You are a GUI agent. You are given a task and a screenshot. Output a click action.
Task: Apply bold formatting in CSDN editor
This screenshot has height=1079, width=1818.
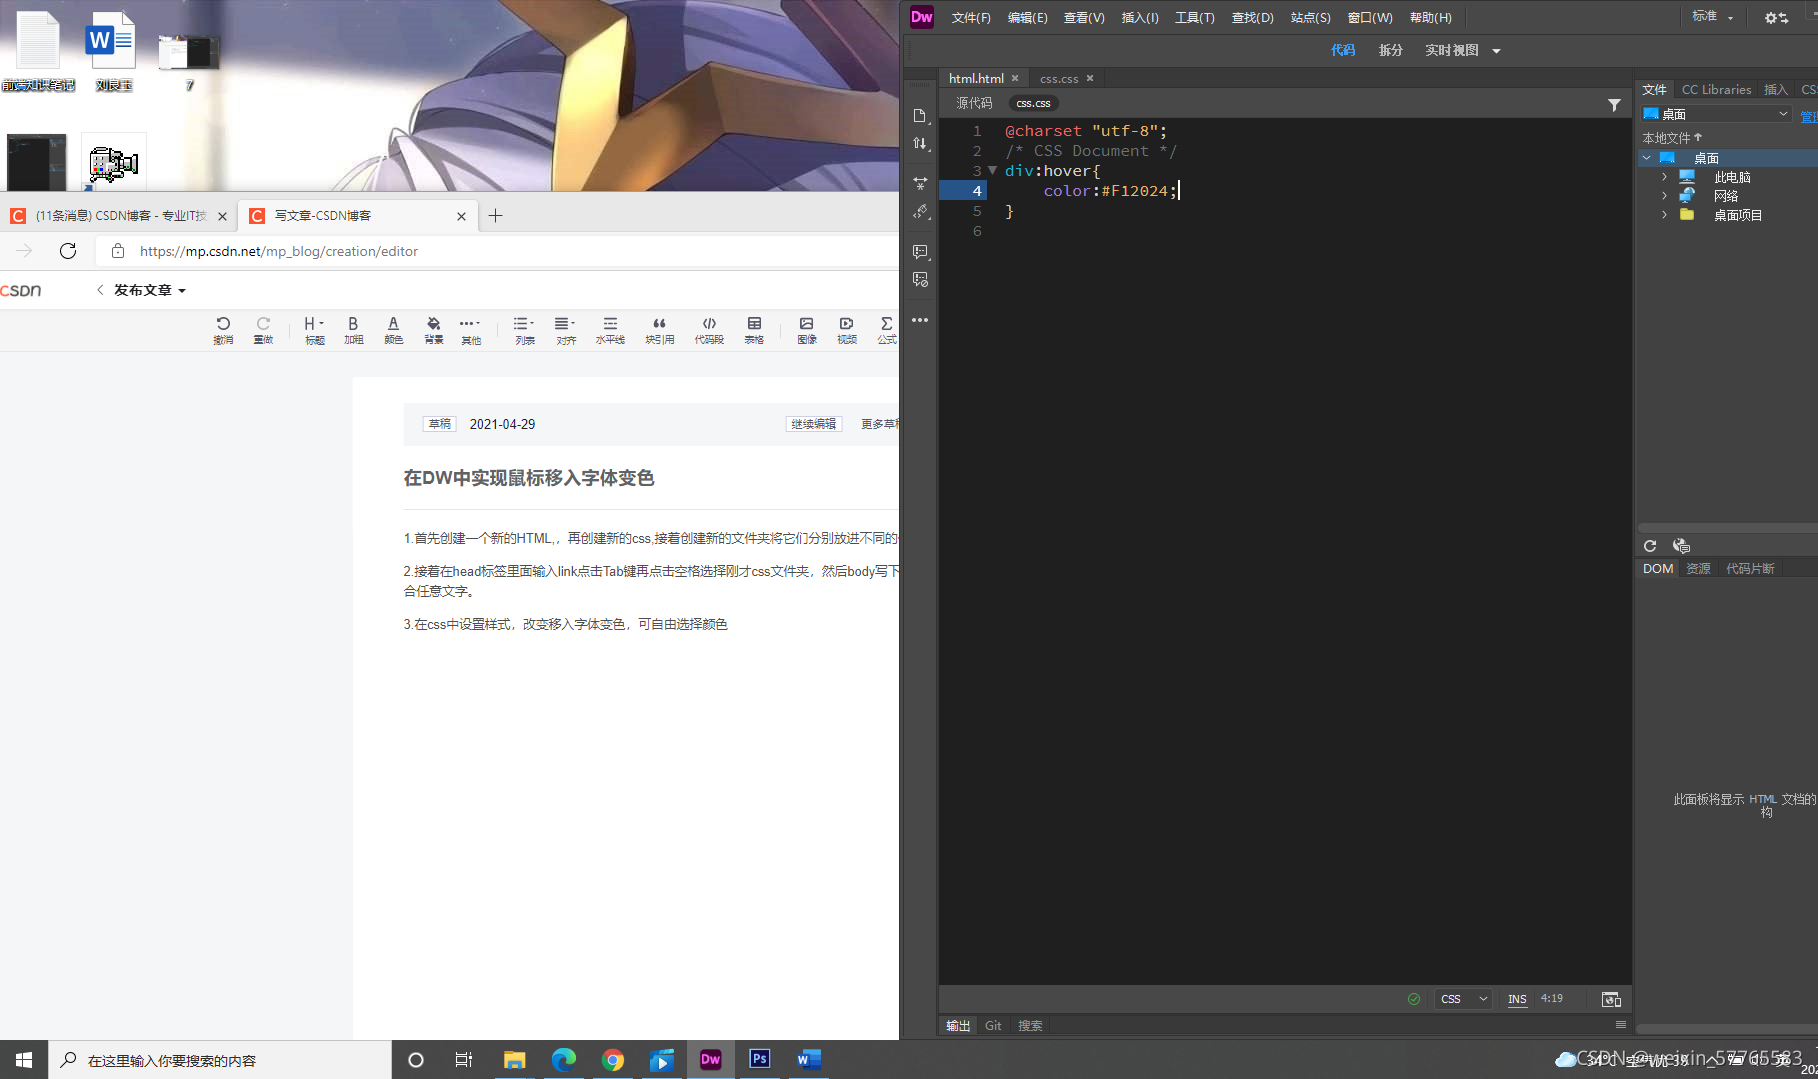tap(353, 329)
